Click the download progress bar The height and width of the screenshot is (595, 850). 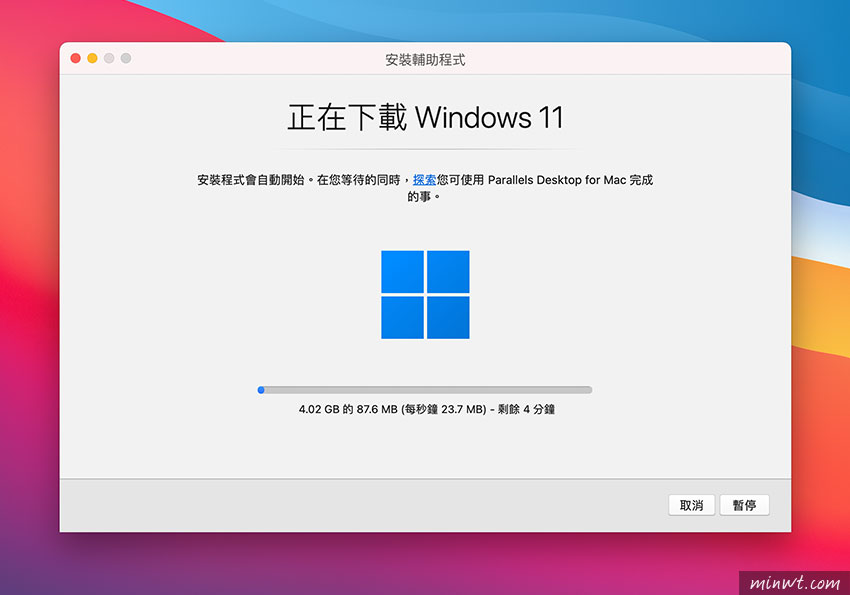pyautogui.click(x=425, y=390)
